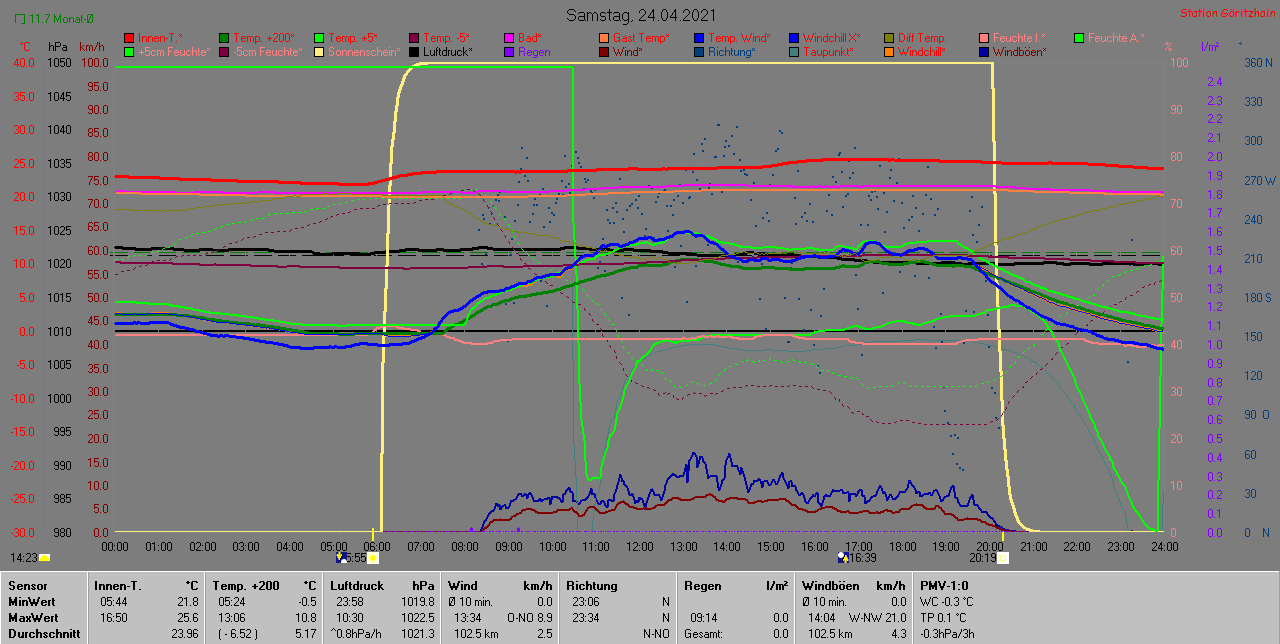The height and width of the screenshot is (644, 1280).
Task: Click the Durchschnitt row label
Action: coord(42,634)
